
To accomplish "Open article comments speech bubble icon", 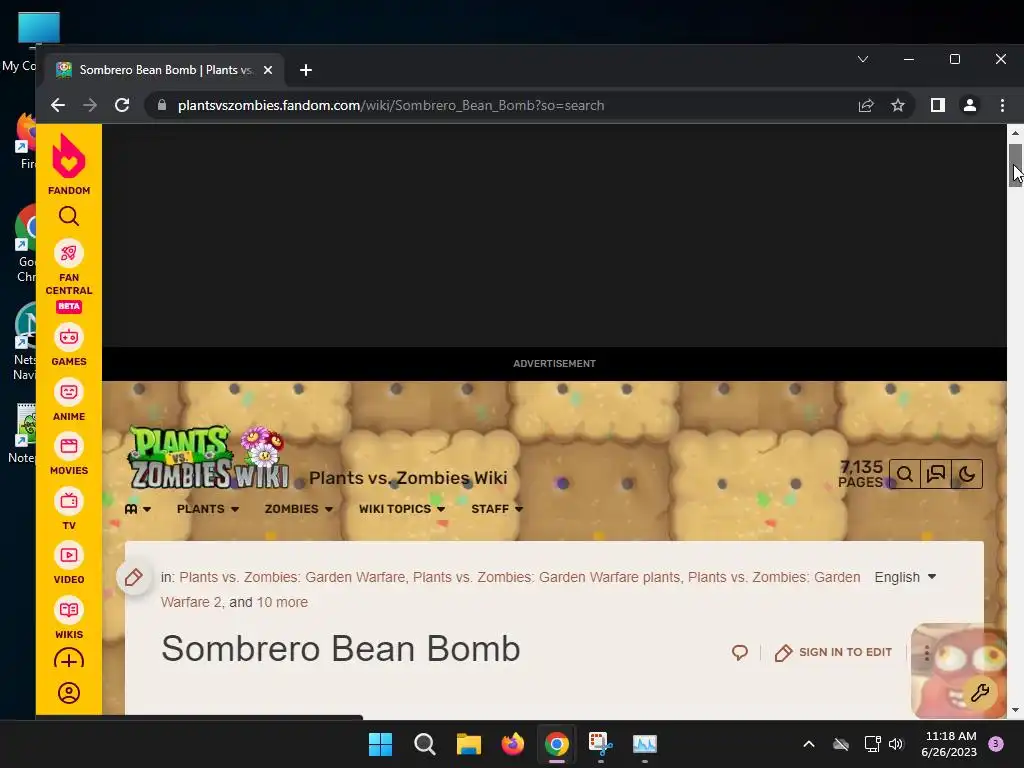I will (x=739, y=652).
